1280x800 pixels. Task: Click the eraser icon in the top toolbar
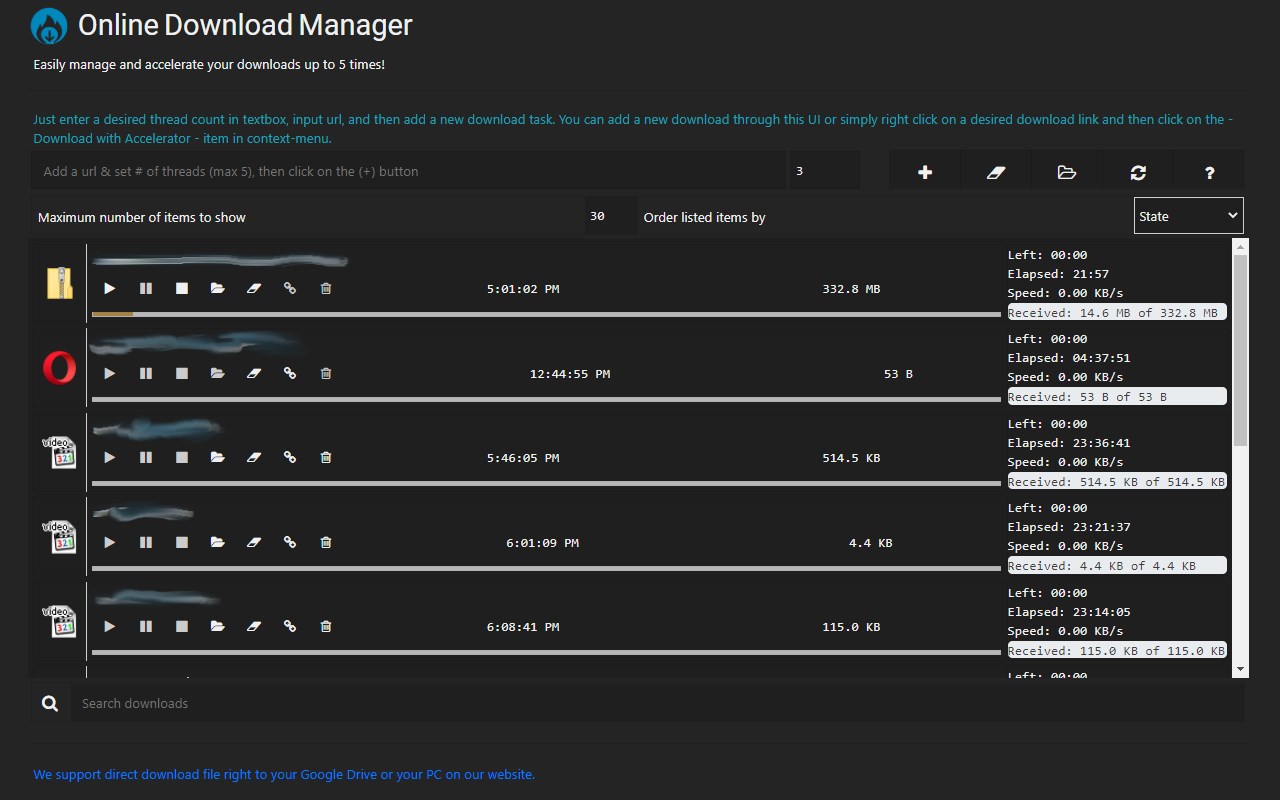click(995, 172)
